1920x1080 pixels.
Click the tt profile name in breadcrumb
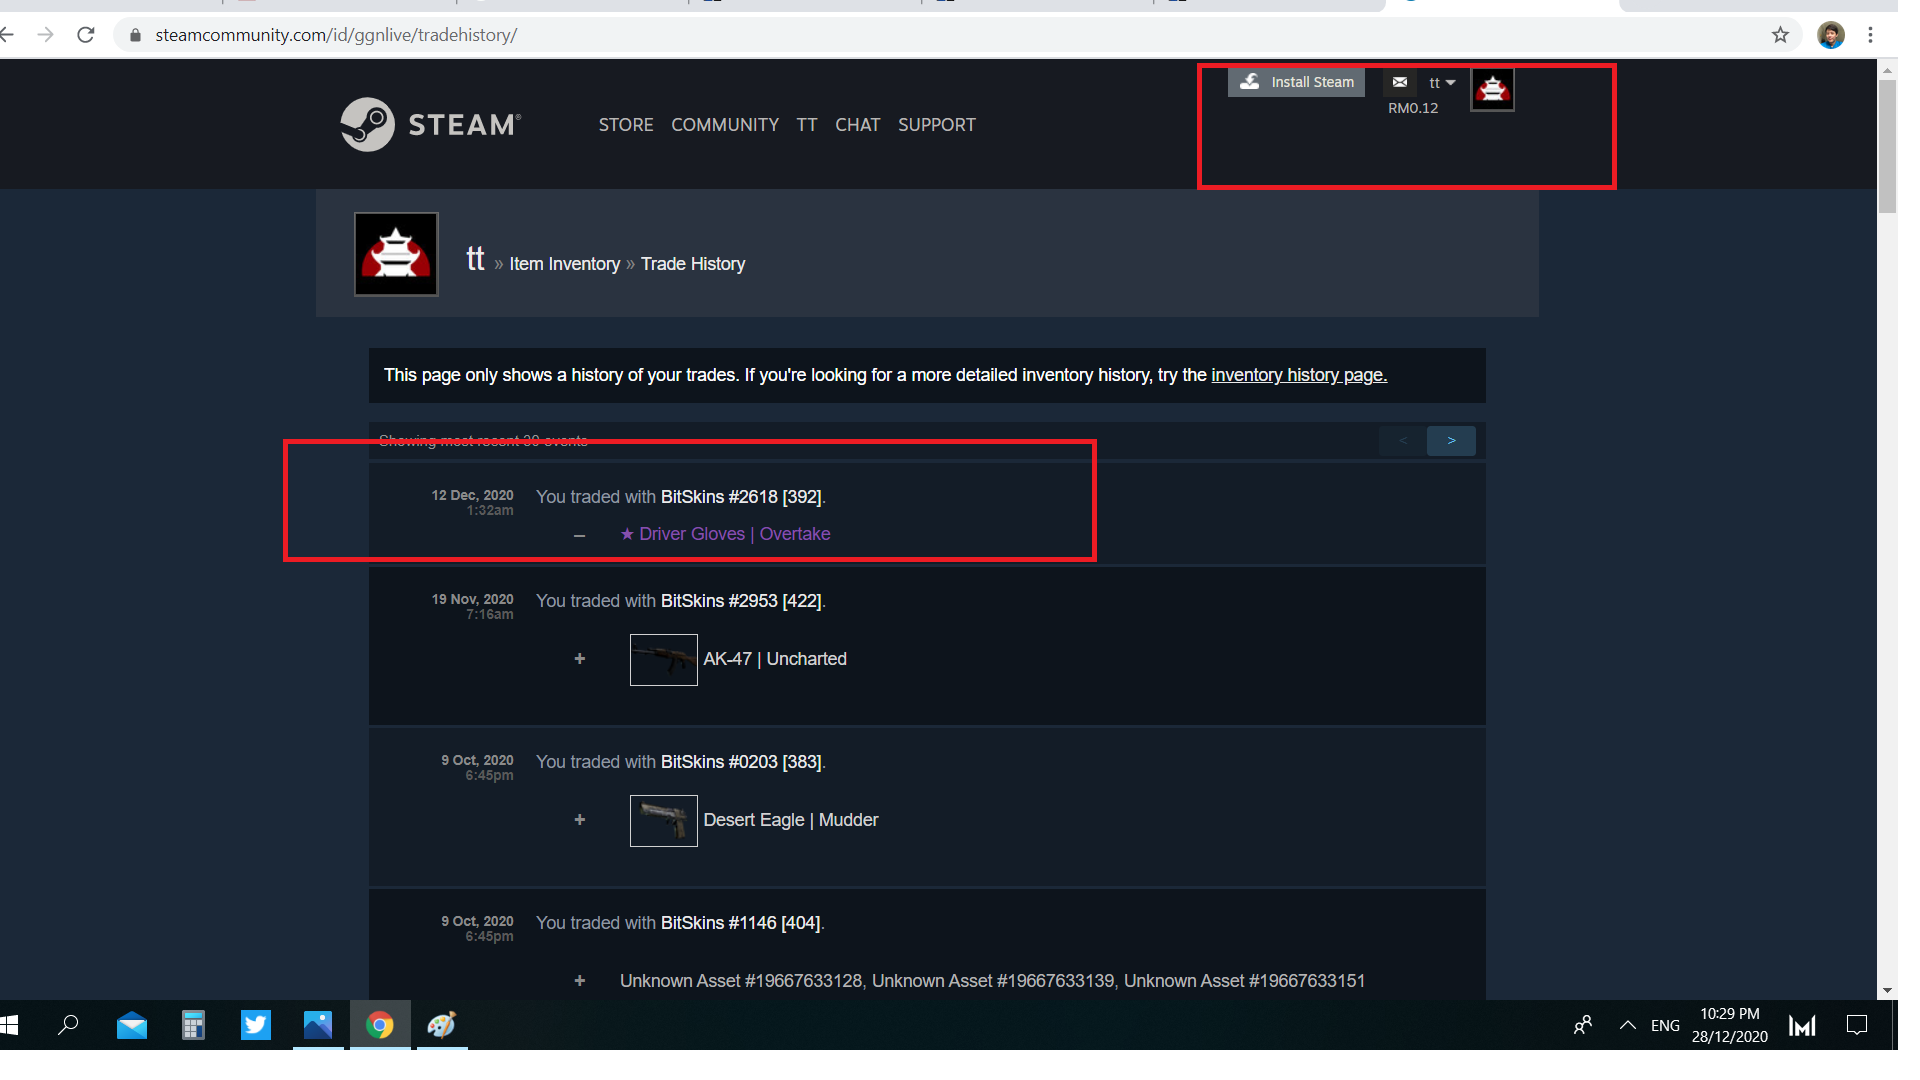476,258
